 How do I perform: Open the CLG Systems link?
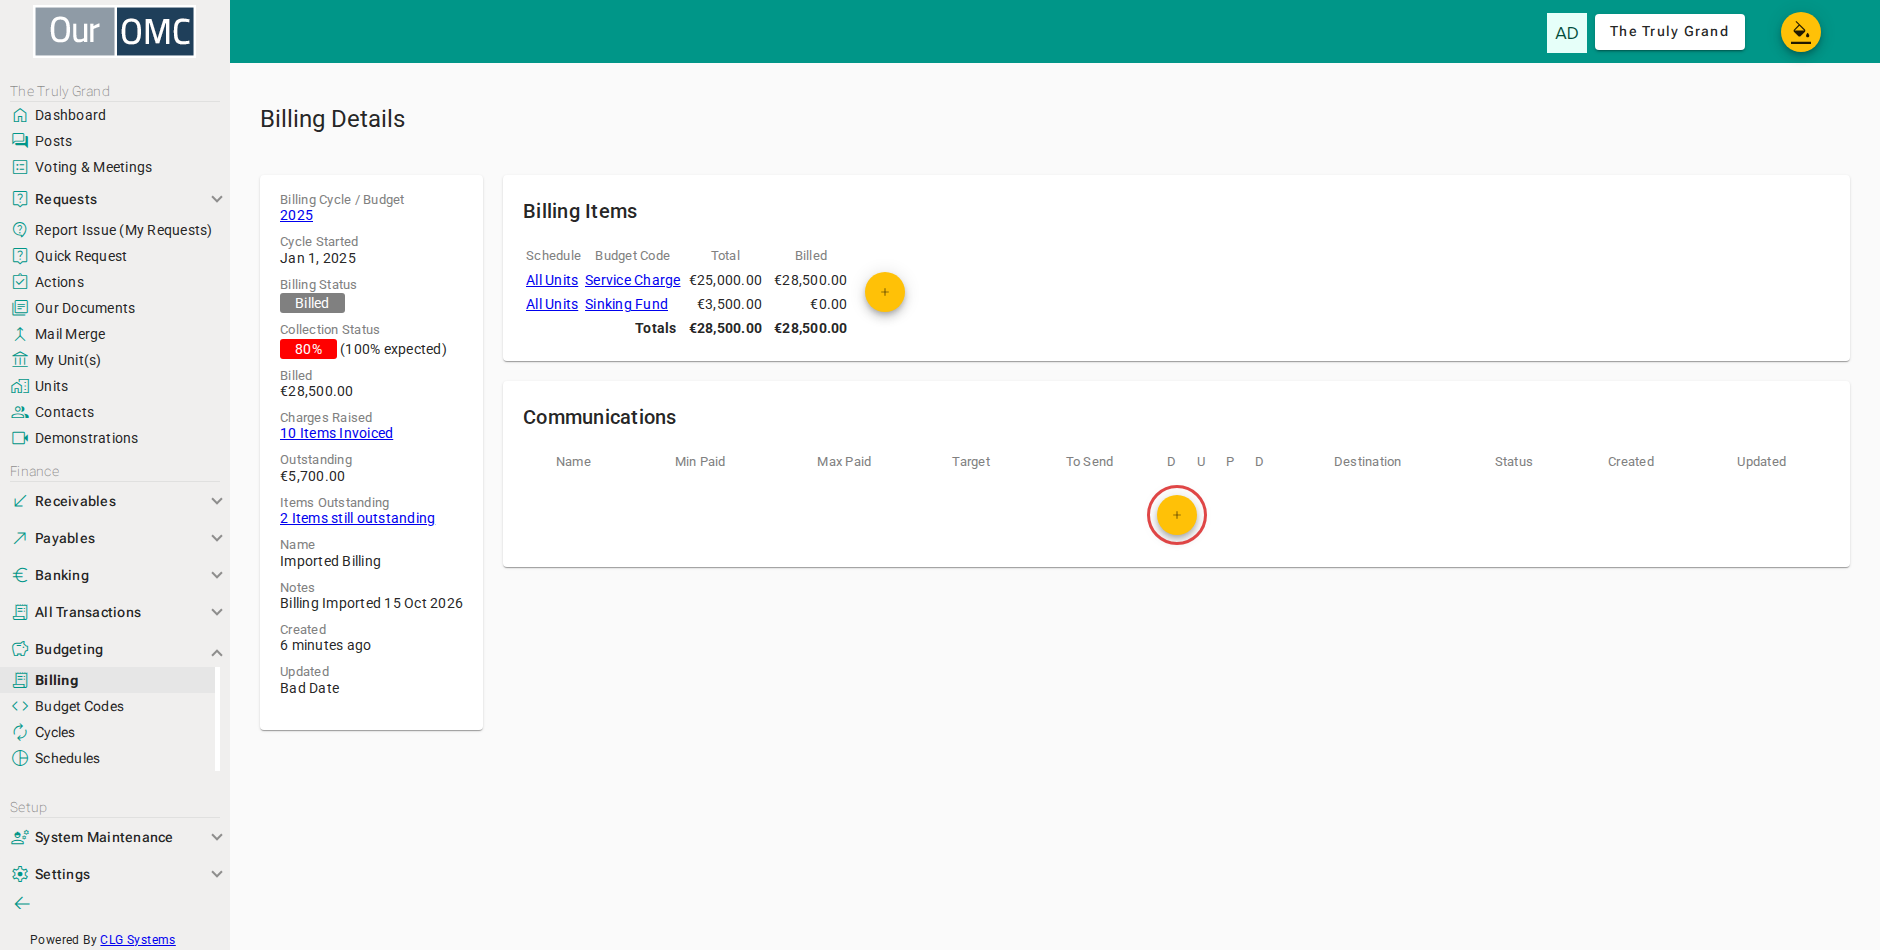click(137, 940)
